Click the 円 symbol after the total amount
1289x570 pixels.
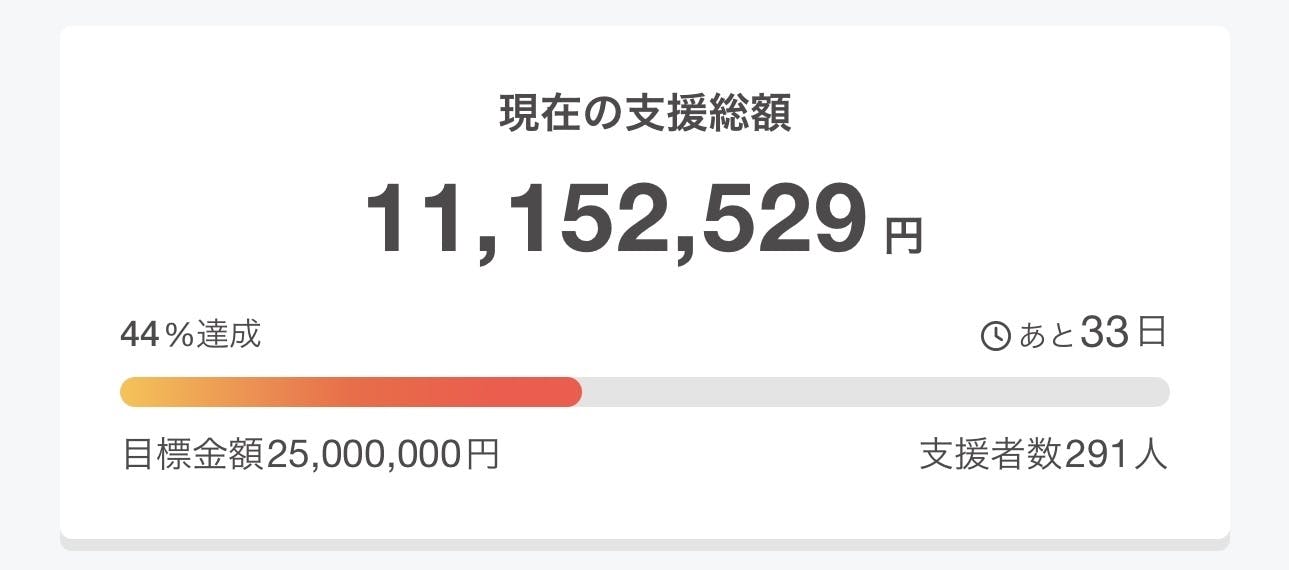(903, 236)
